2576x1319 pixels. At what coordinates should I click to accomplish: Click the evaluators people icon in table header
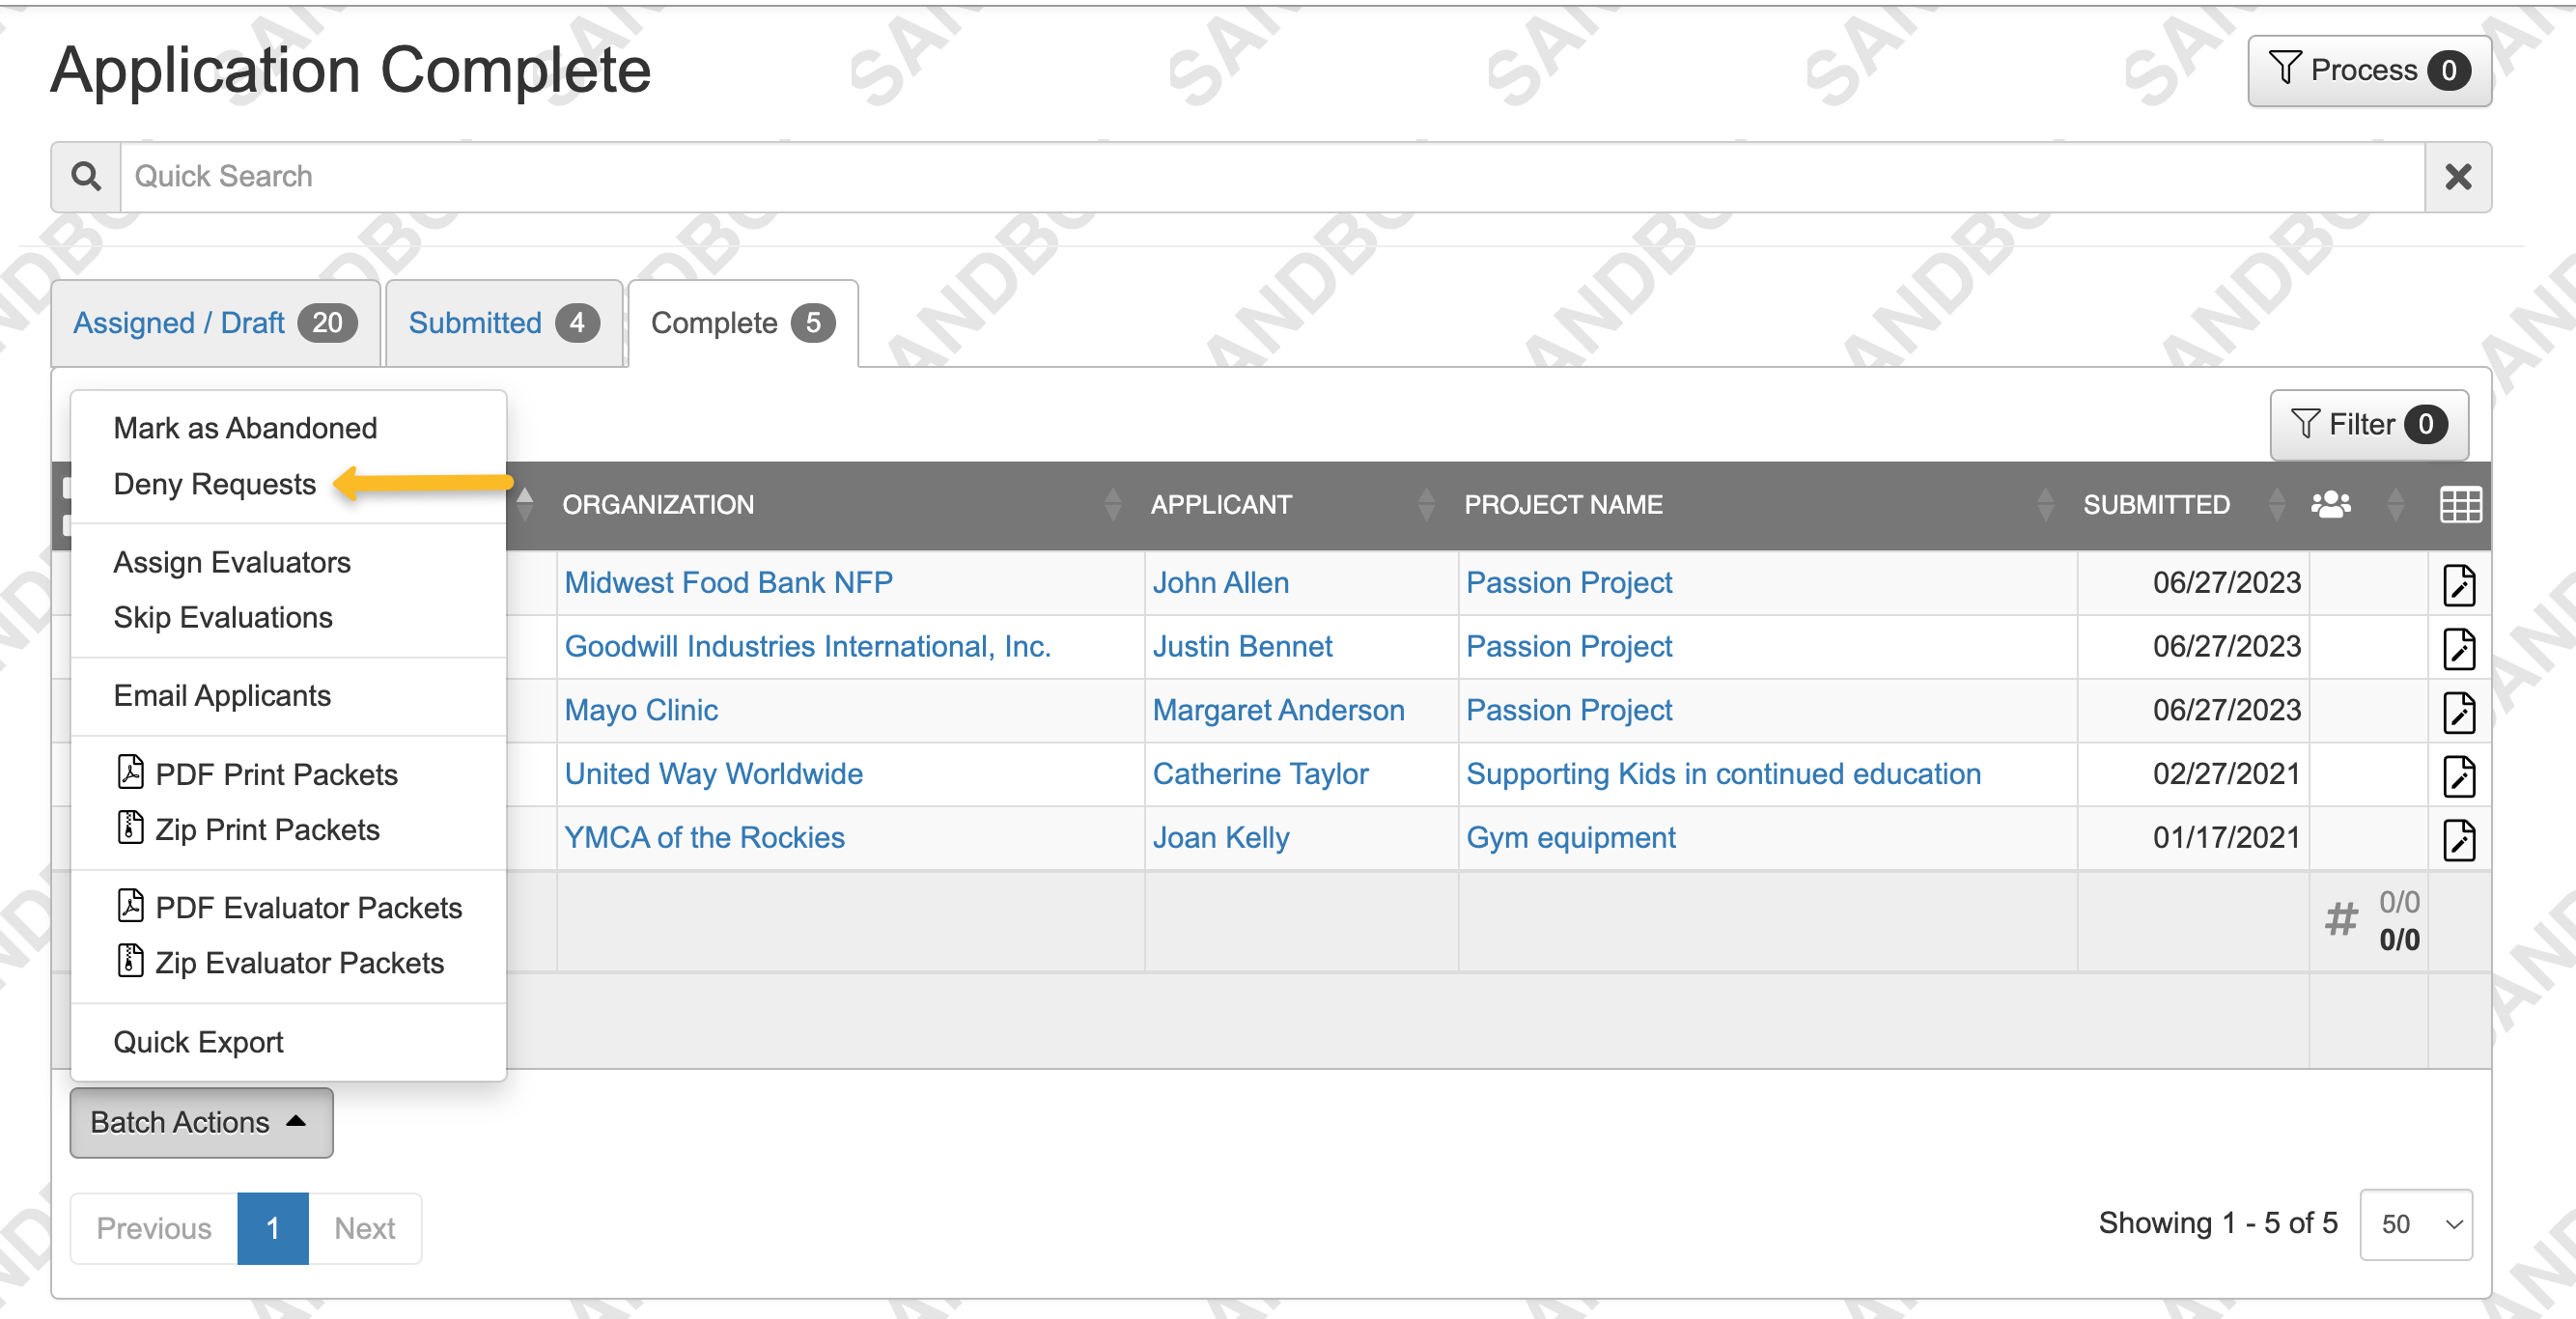point(2332,504)
